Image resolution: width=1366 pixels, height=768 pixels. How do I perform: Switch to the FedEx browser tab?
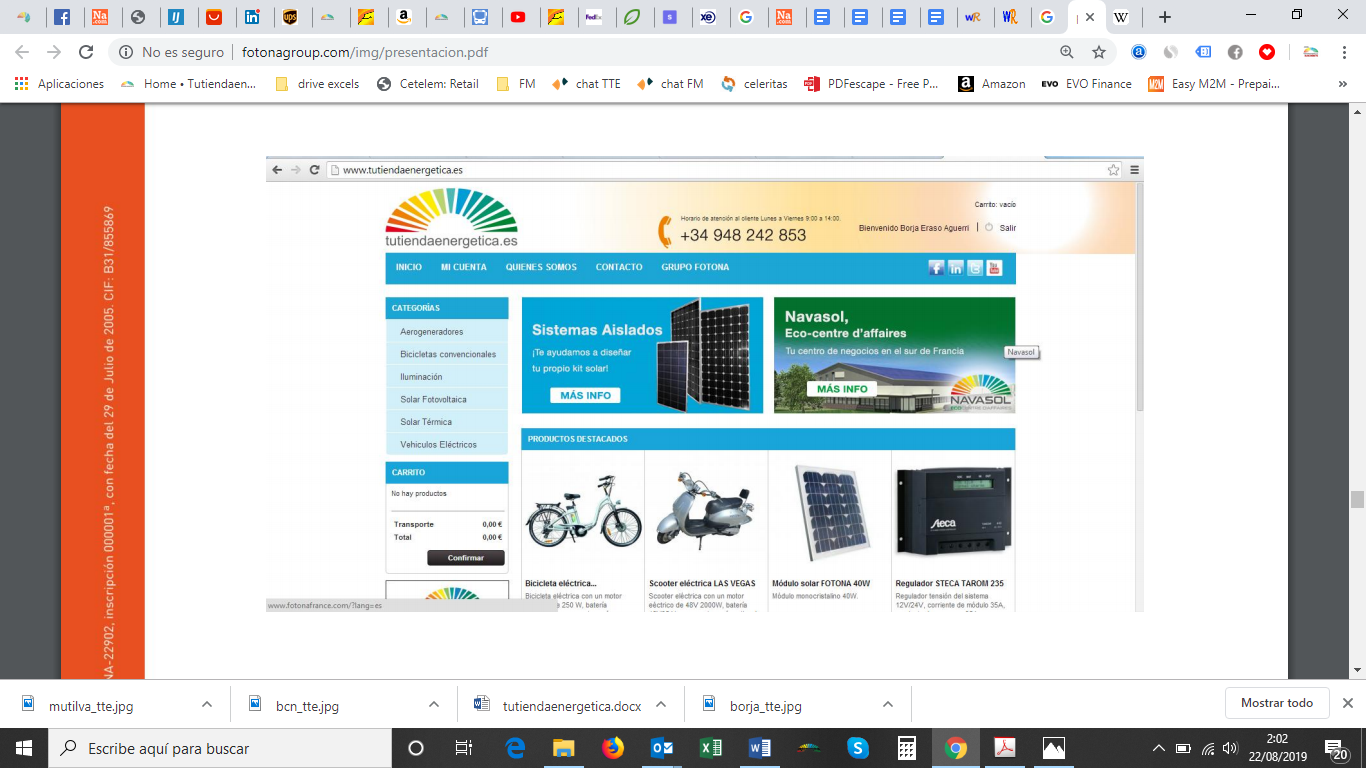(x=593, y=17)
